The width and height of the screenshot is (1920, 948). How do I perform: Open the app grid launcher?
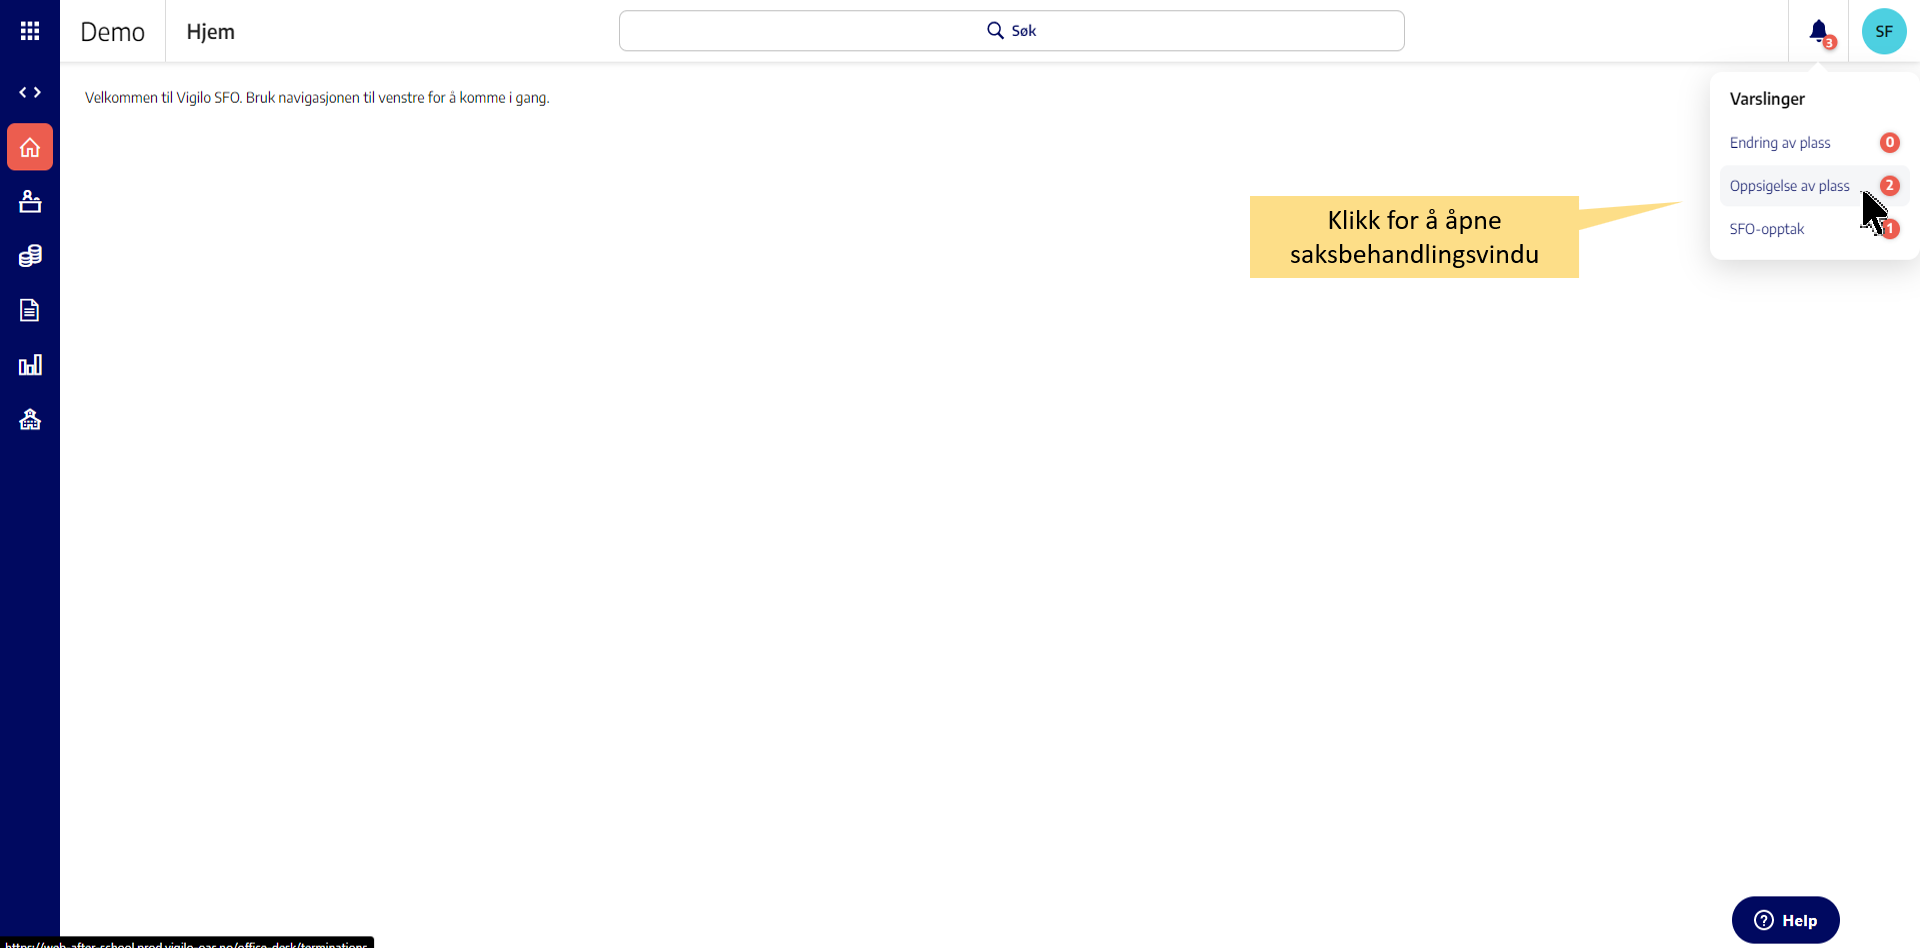point(30,31)
